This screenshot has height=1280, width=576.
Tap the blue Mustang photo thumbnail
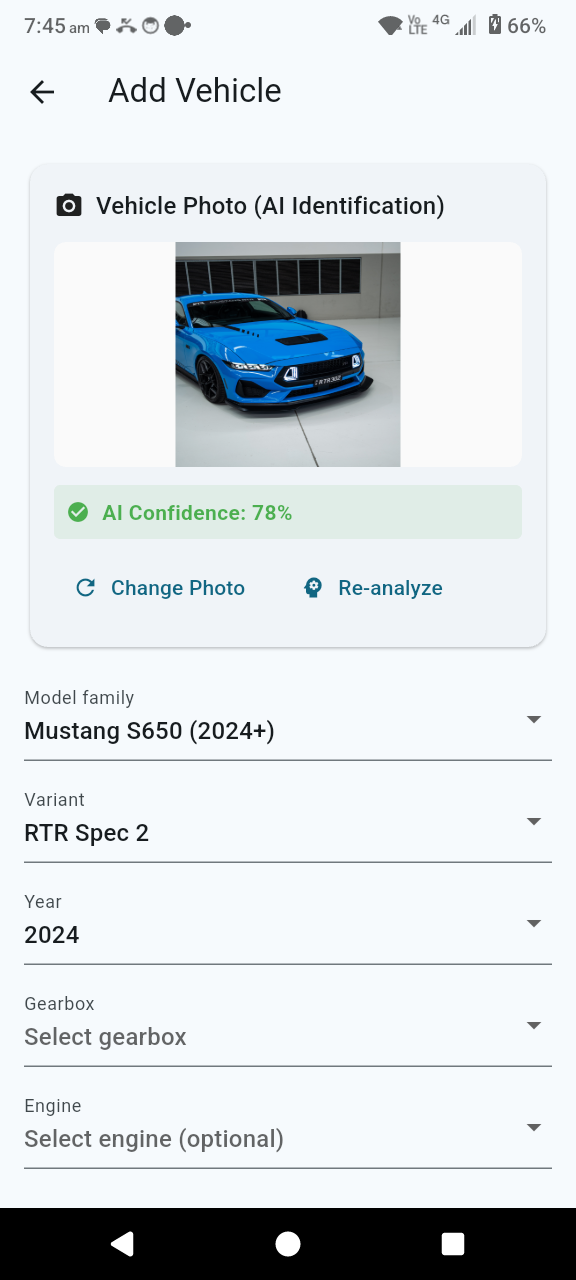[x=288, y=355]
